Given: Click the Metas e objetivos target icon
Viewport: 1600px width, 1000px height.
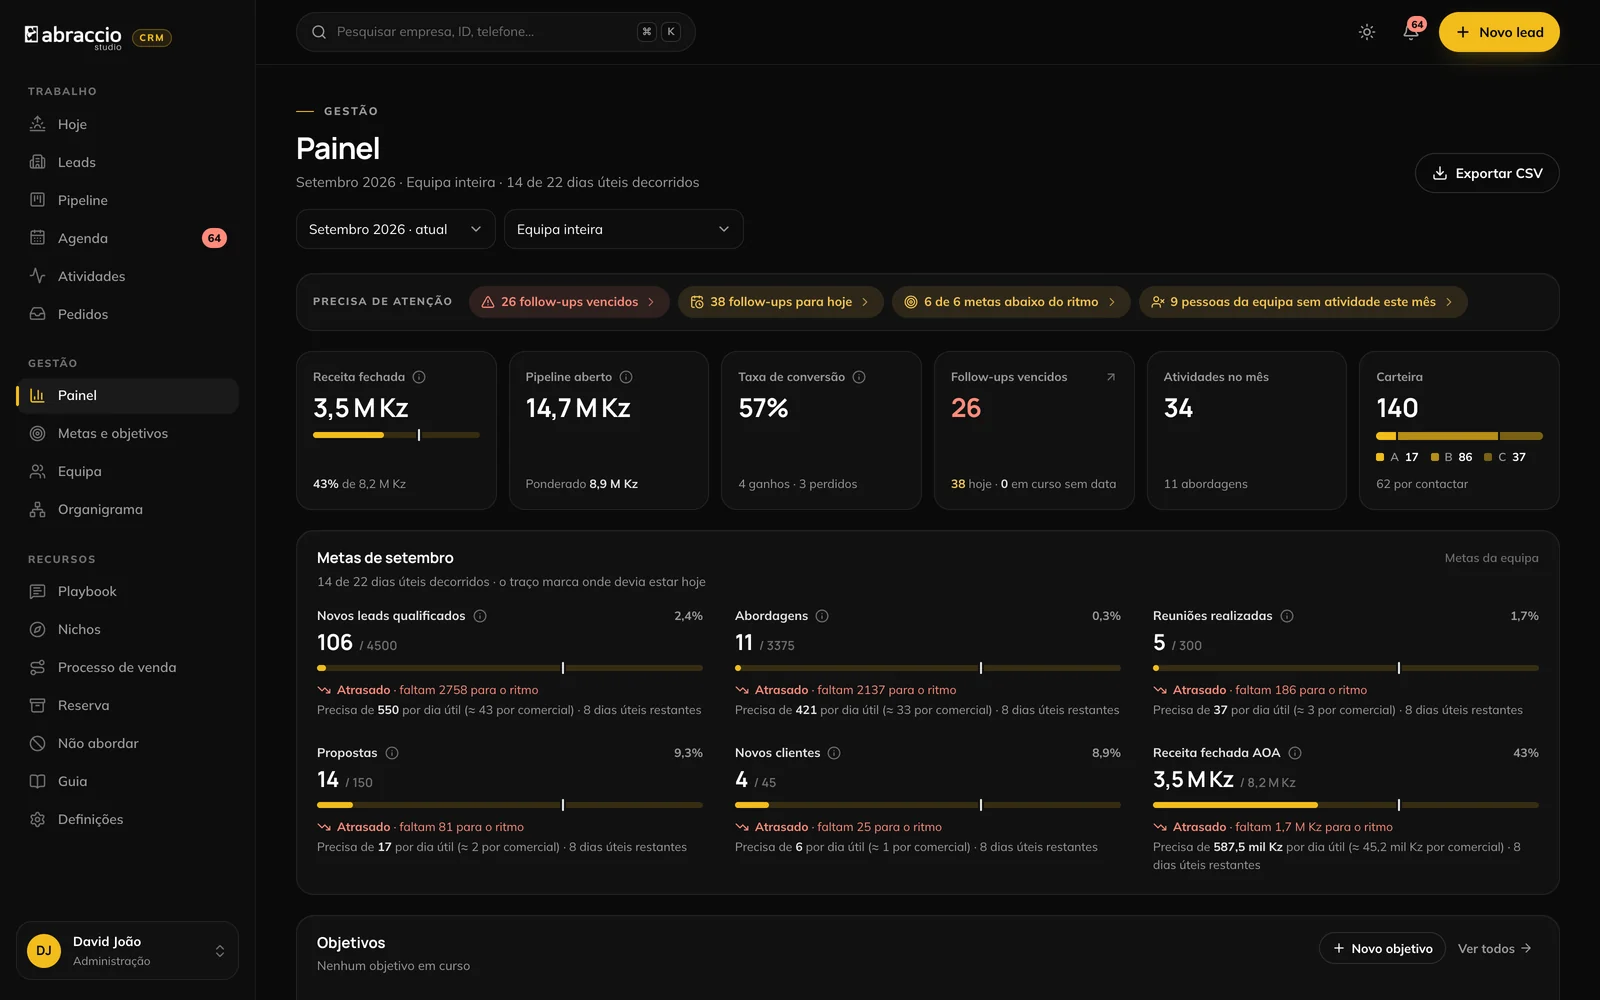Looking at the screenshot, I should (38, 433).
